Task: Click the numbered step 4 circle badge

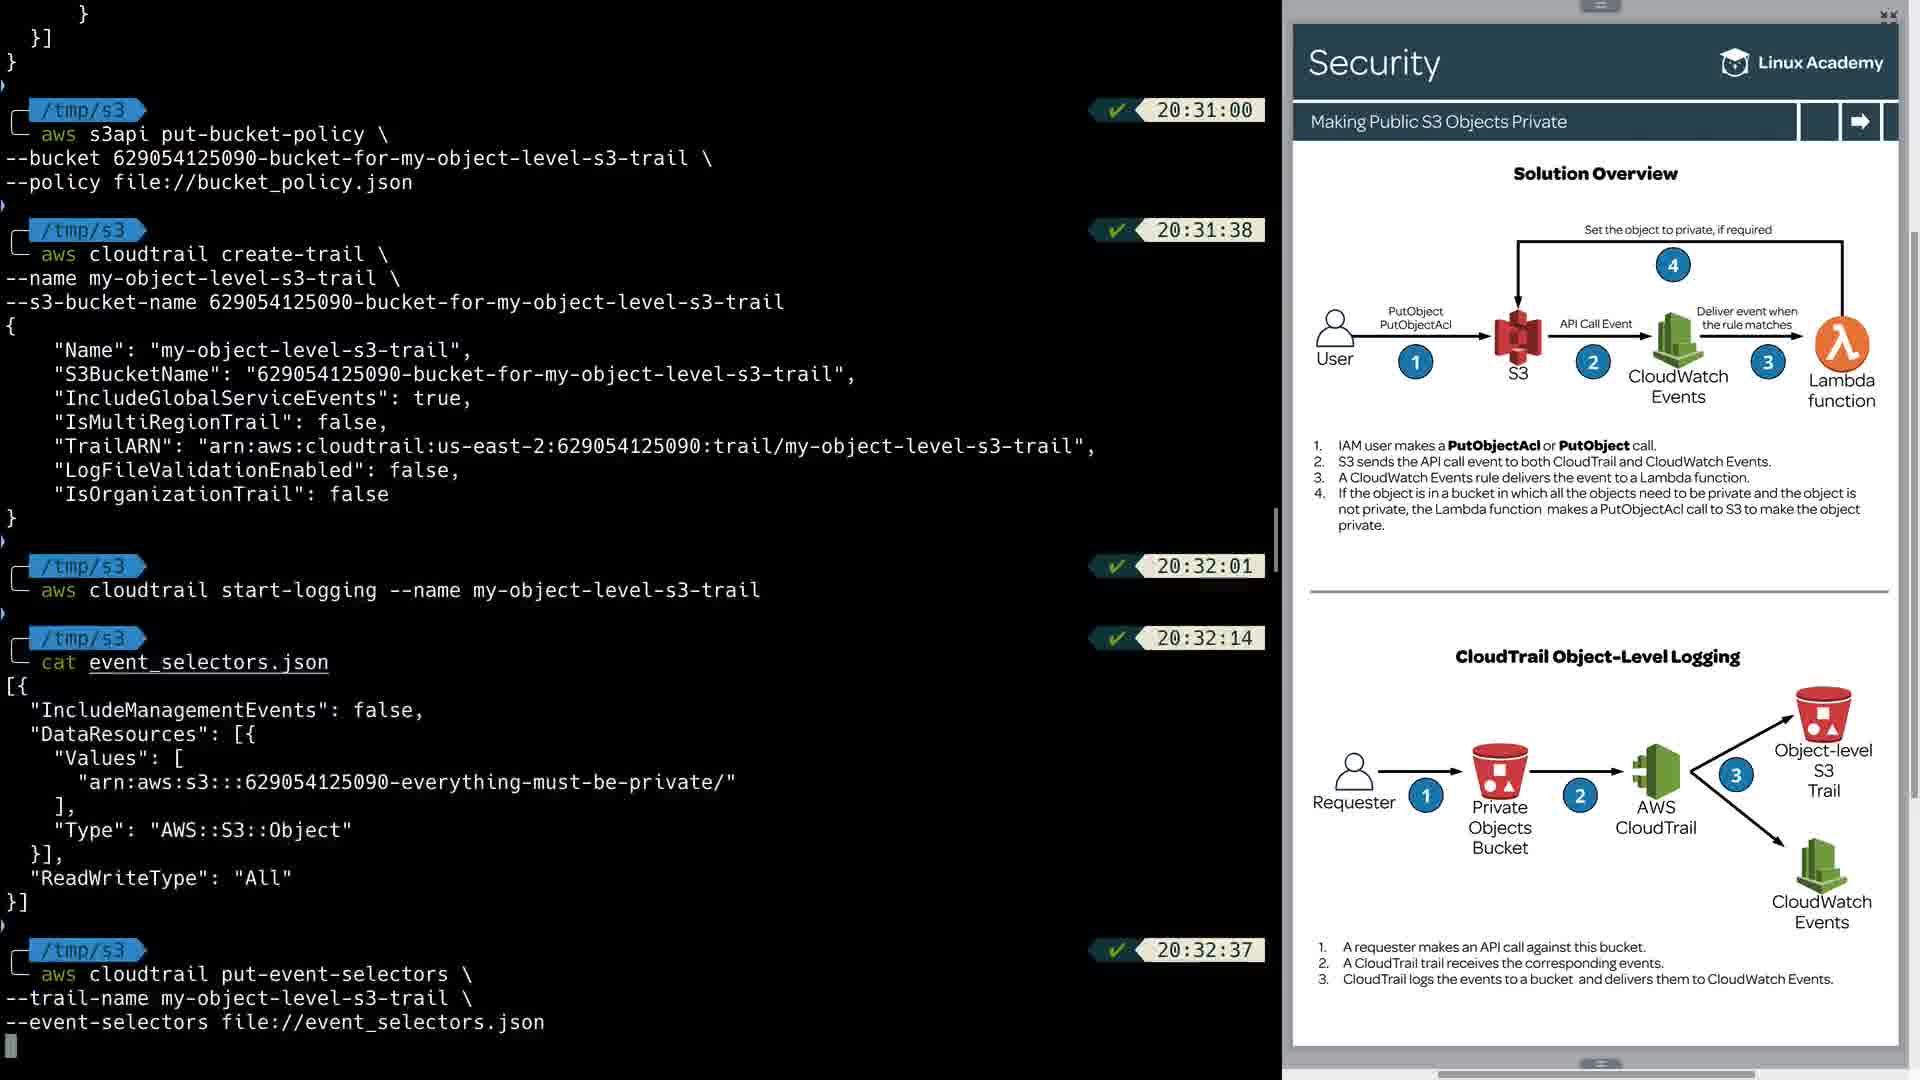Action: pyautogui.click(x=1673, y=265)
